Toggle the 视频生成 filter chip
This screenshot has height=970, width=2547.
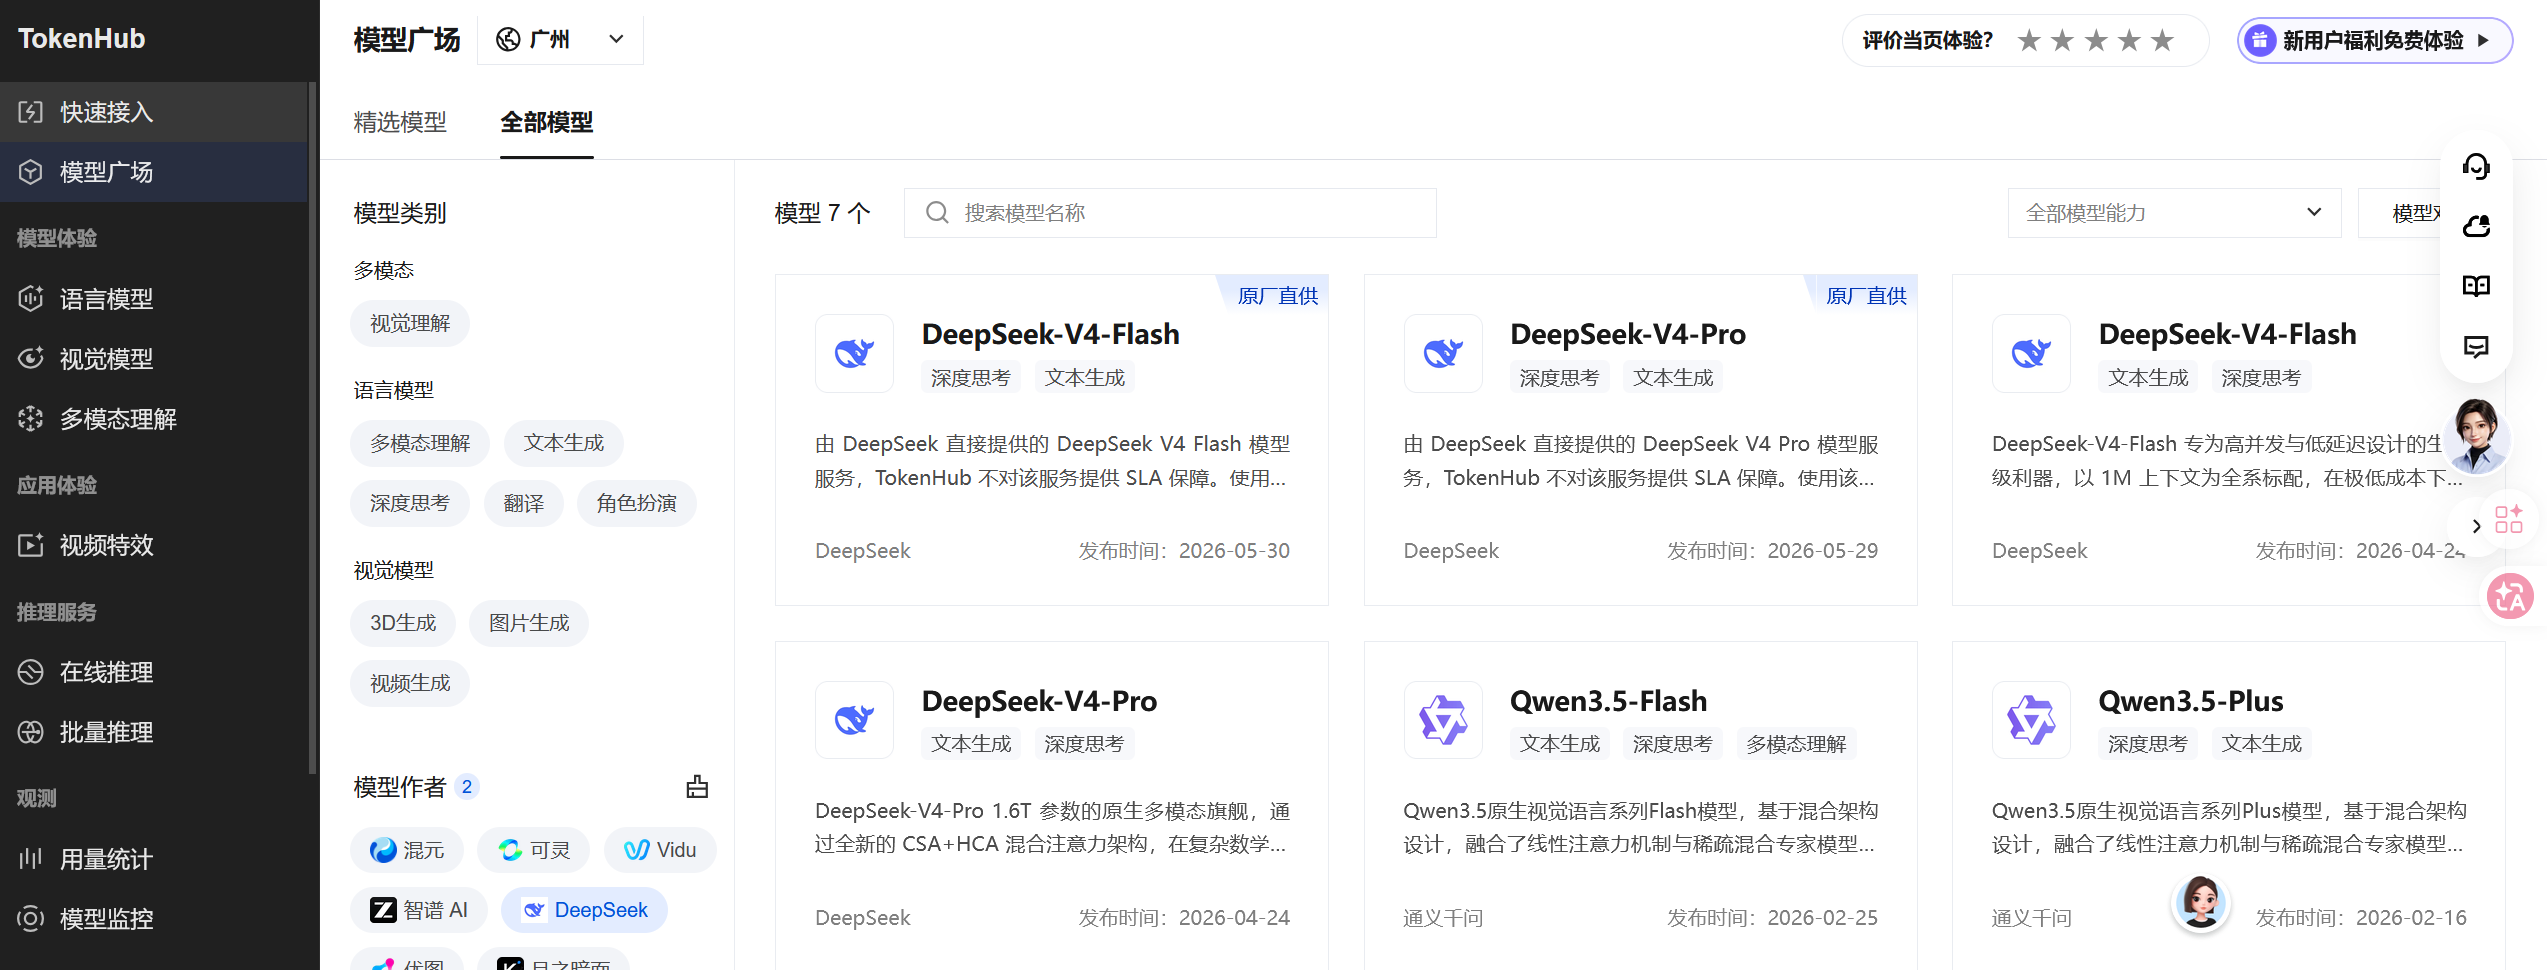pyautogui.click(x=410, y=684)
